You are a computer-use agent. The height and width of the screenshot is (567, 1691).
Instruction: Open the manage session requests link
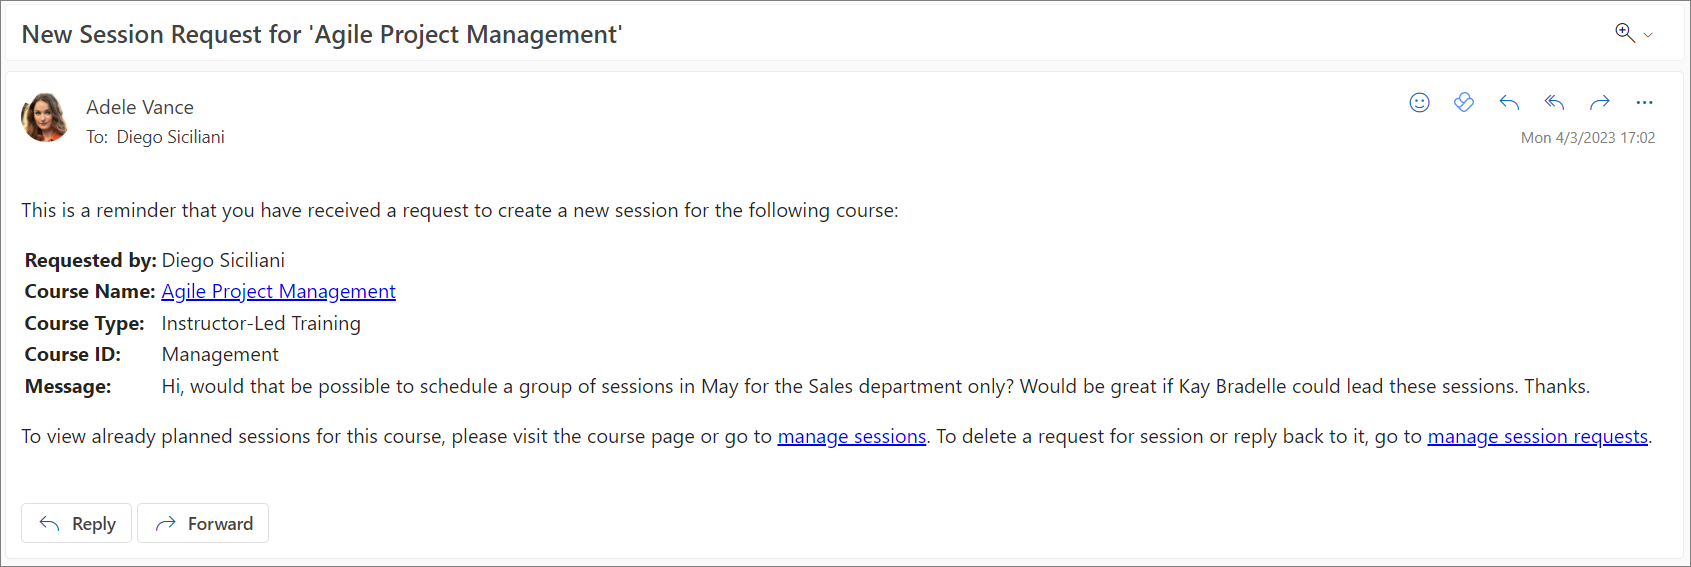pos(1537,436)
